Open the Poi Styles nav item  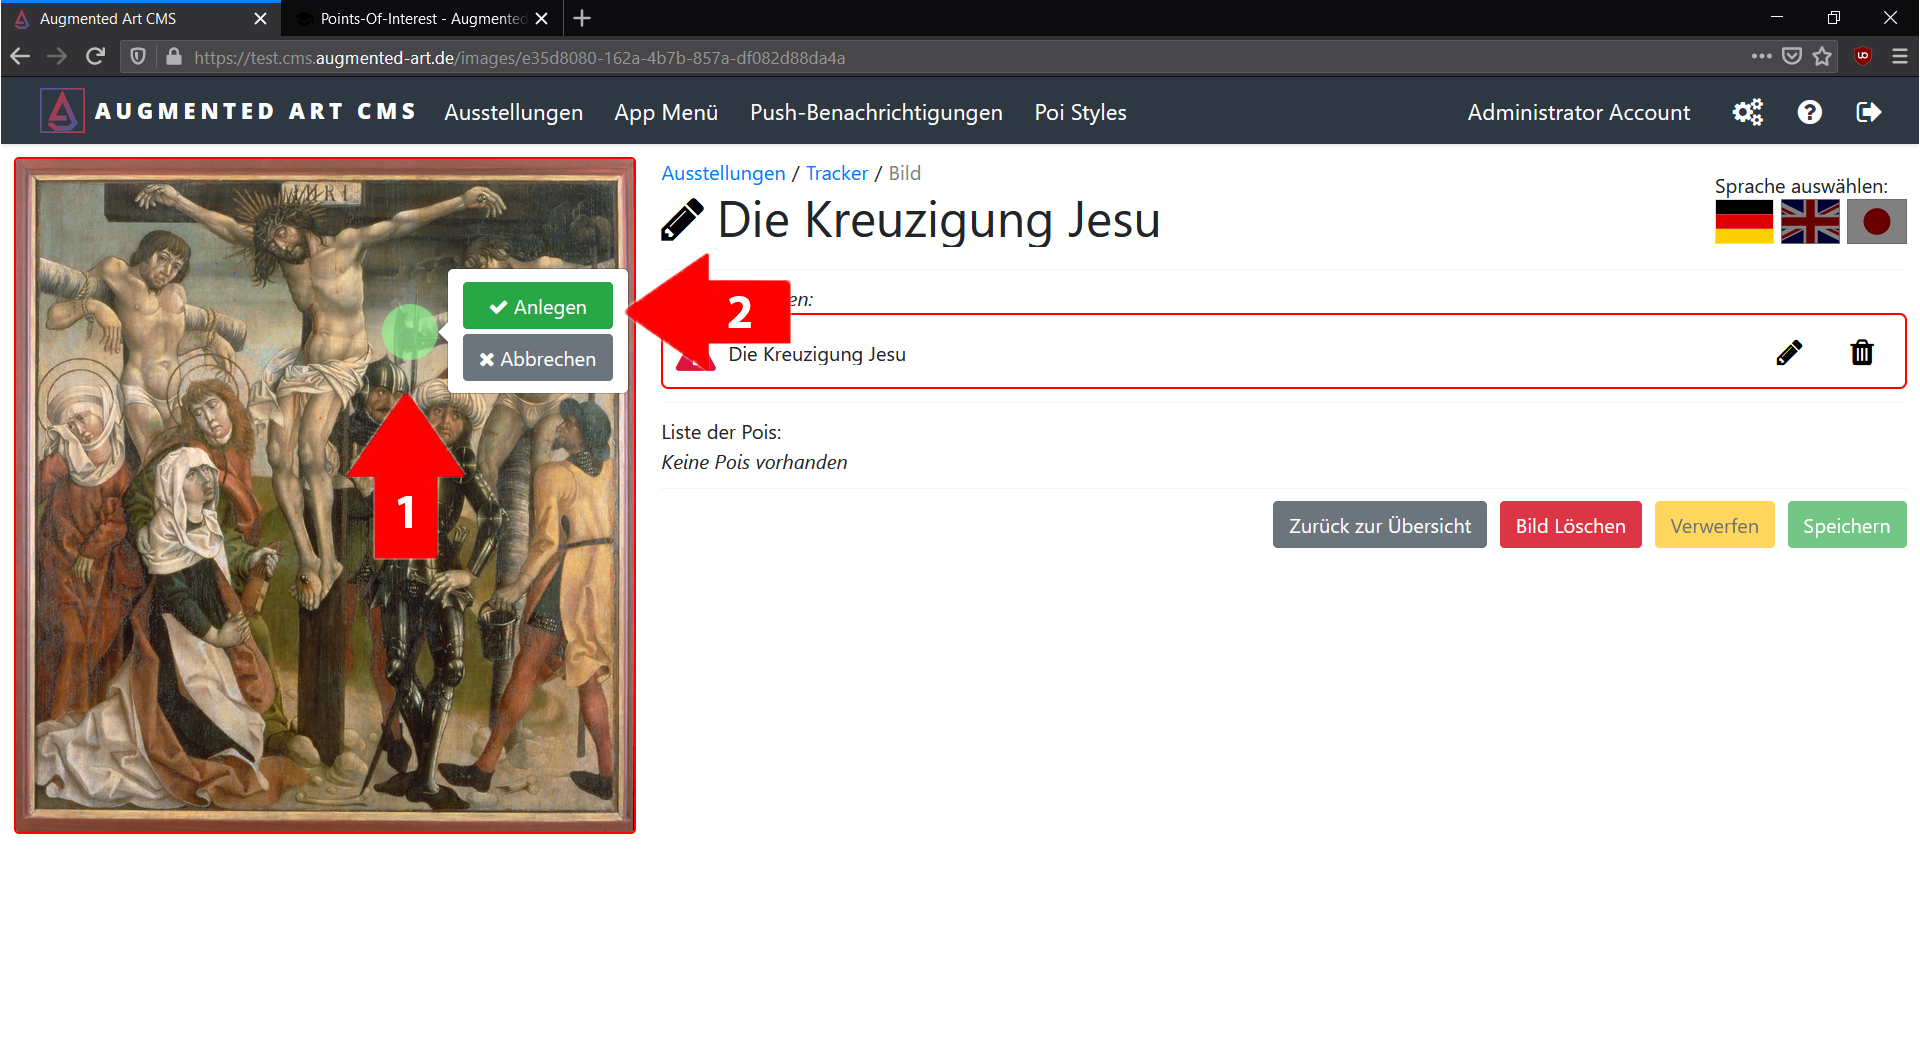1080,112
